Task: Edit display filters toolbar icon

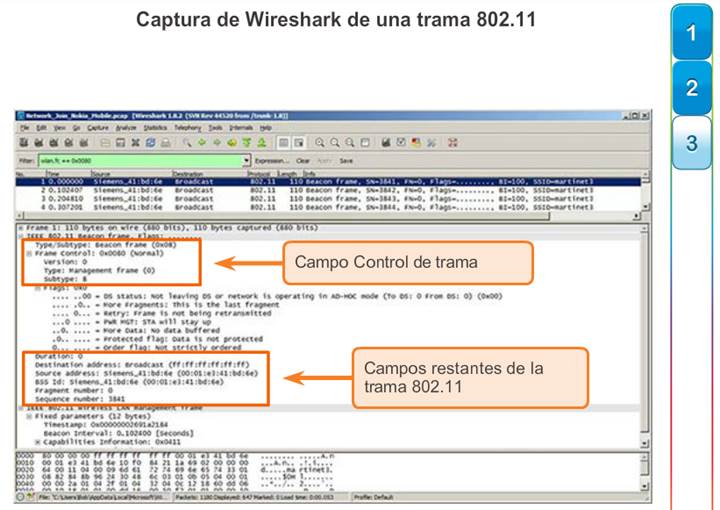Action: pyautogui.click(x=401, y=143)
